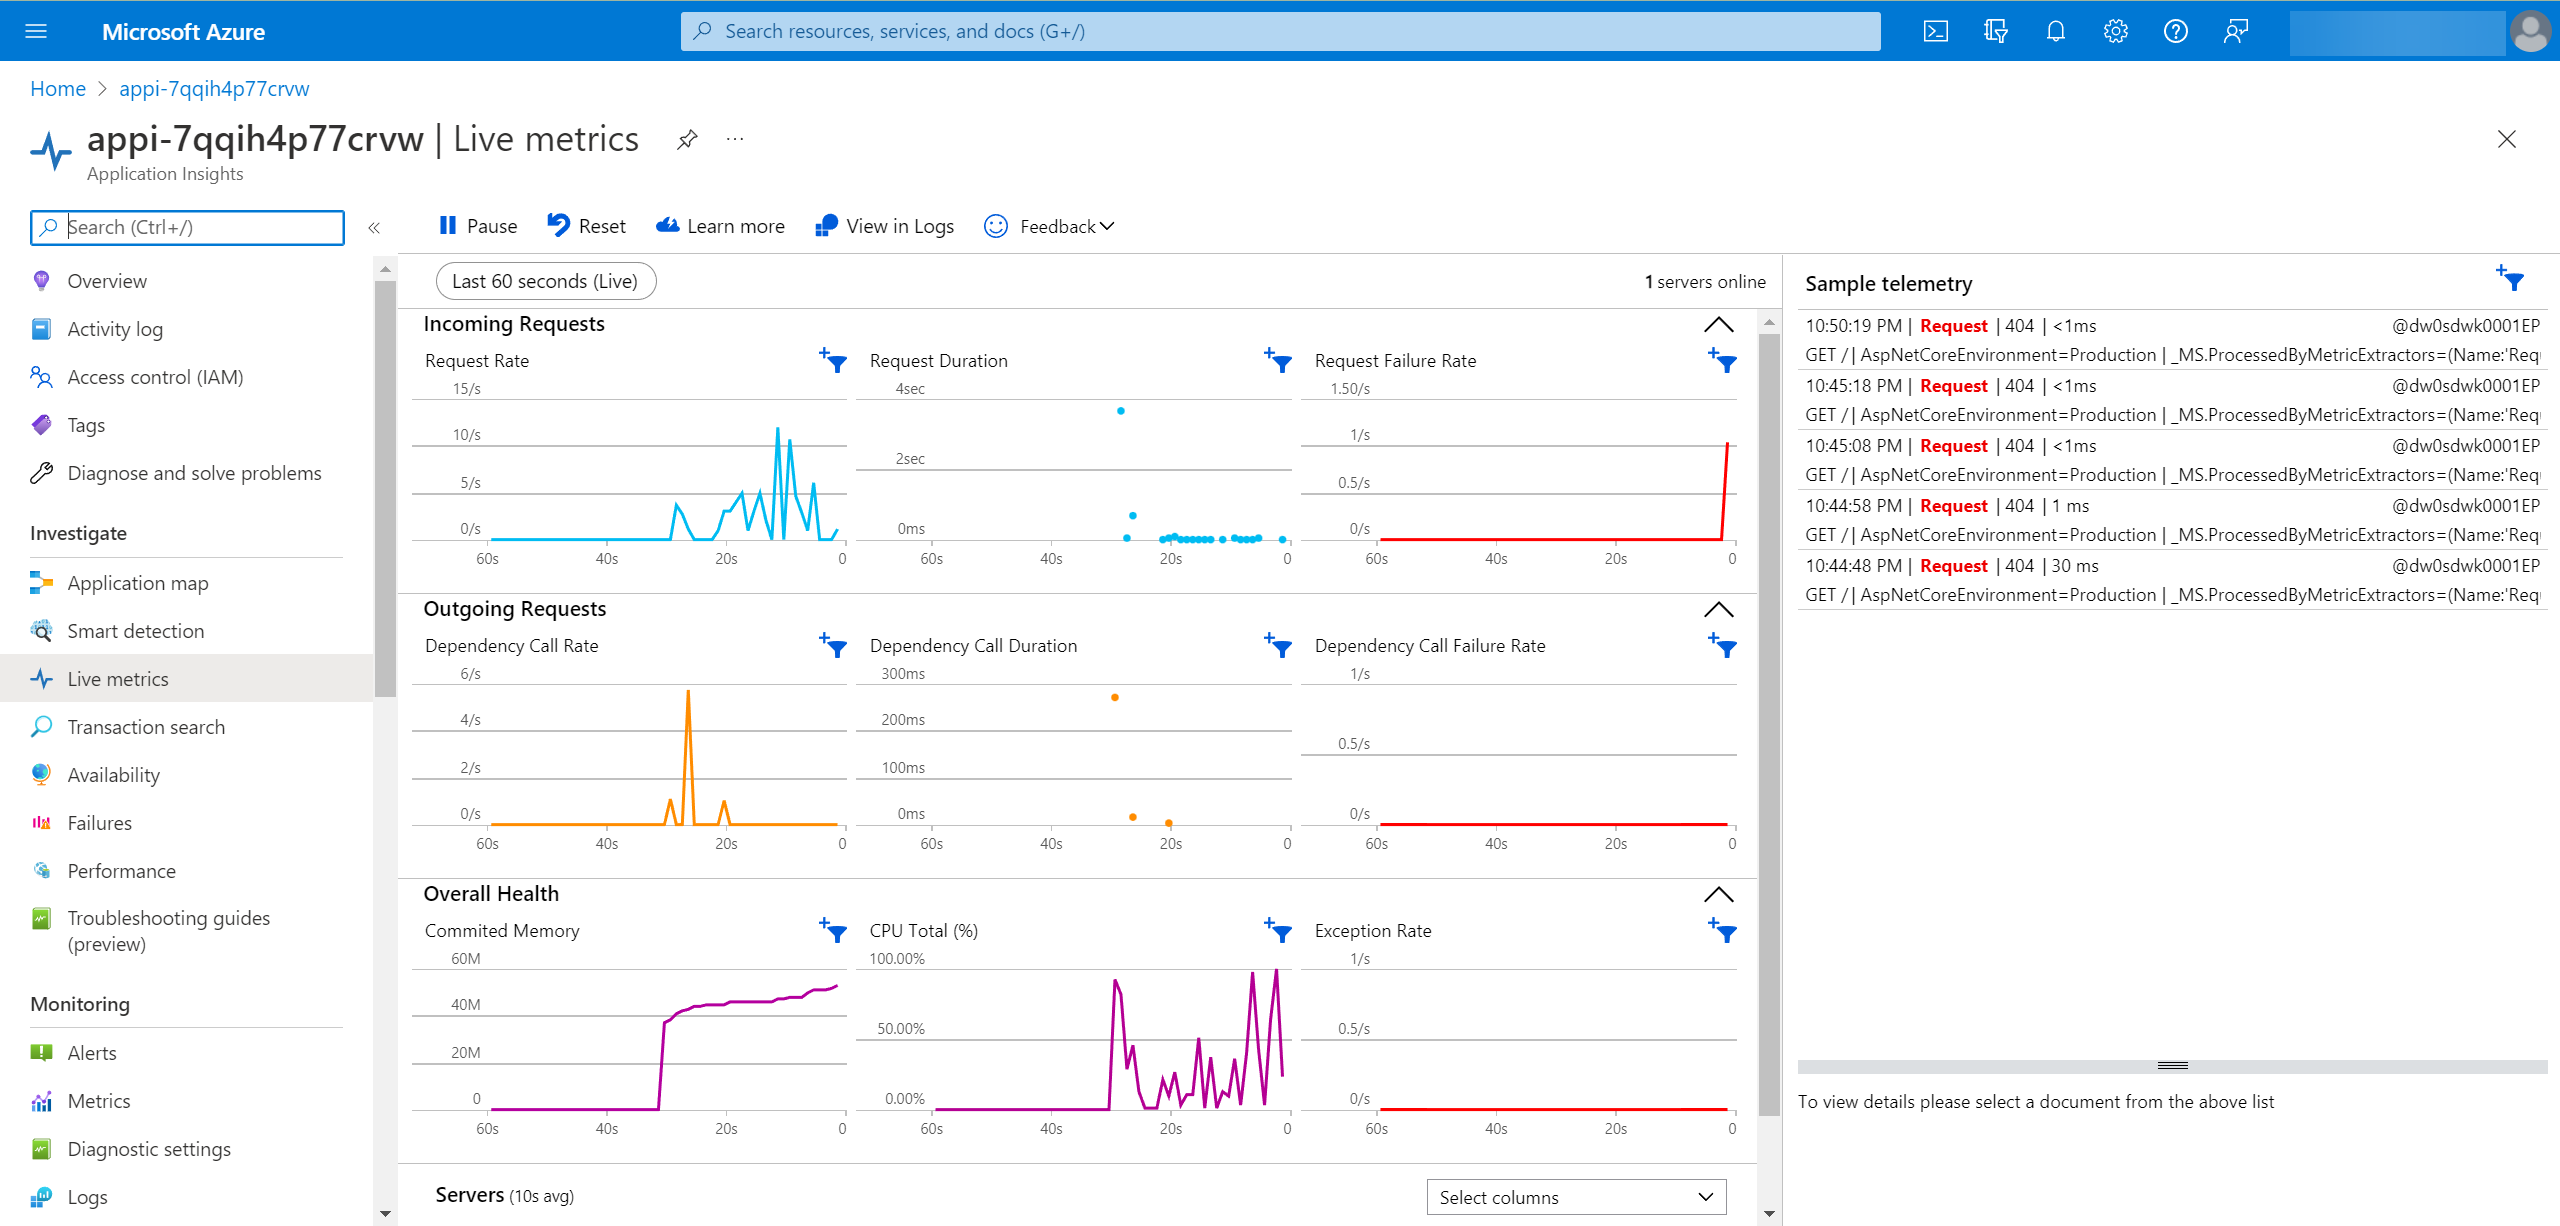This screenshot has height=1226, width=2560.
Task: Open the Feedback dropdown
Action: [x=1049, y=226]
